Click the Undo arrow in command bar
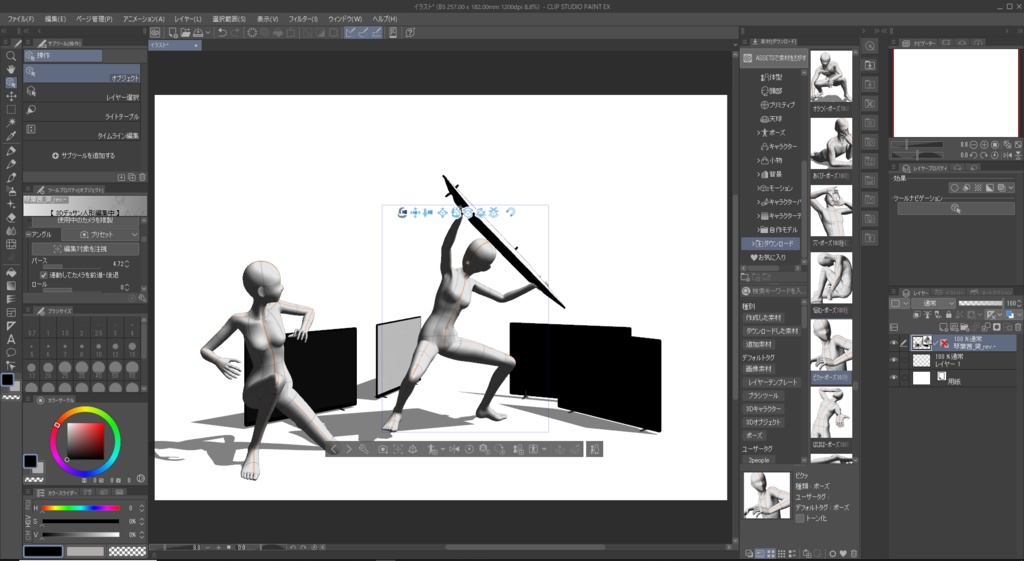The height and width of the screenshot is (561, 1024). tap(222, 32)
